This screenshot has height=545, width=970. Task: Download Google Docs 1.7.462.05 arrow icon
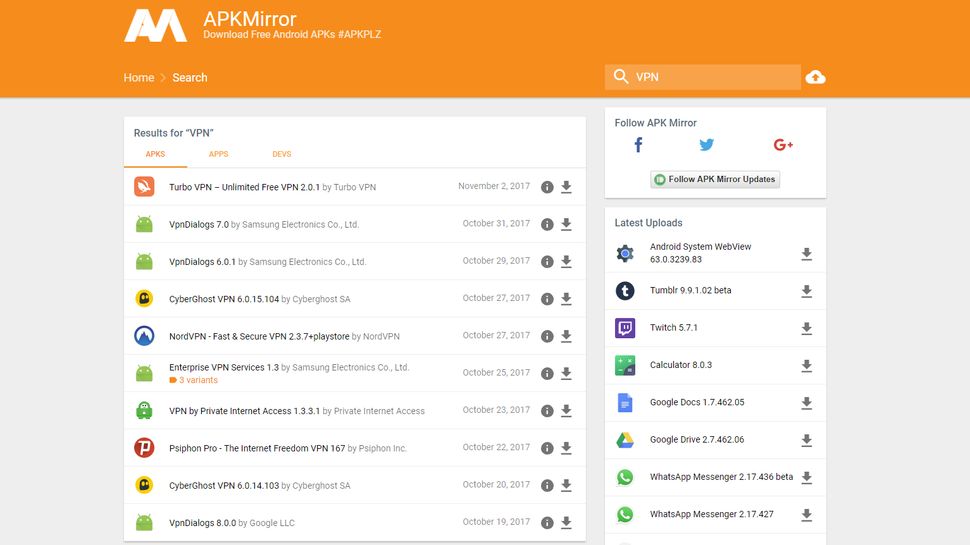[806, 403]
